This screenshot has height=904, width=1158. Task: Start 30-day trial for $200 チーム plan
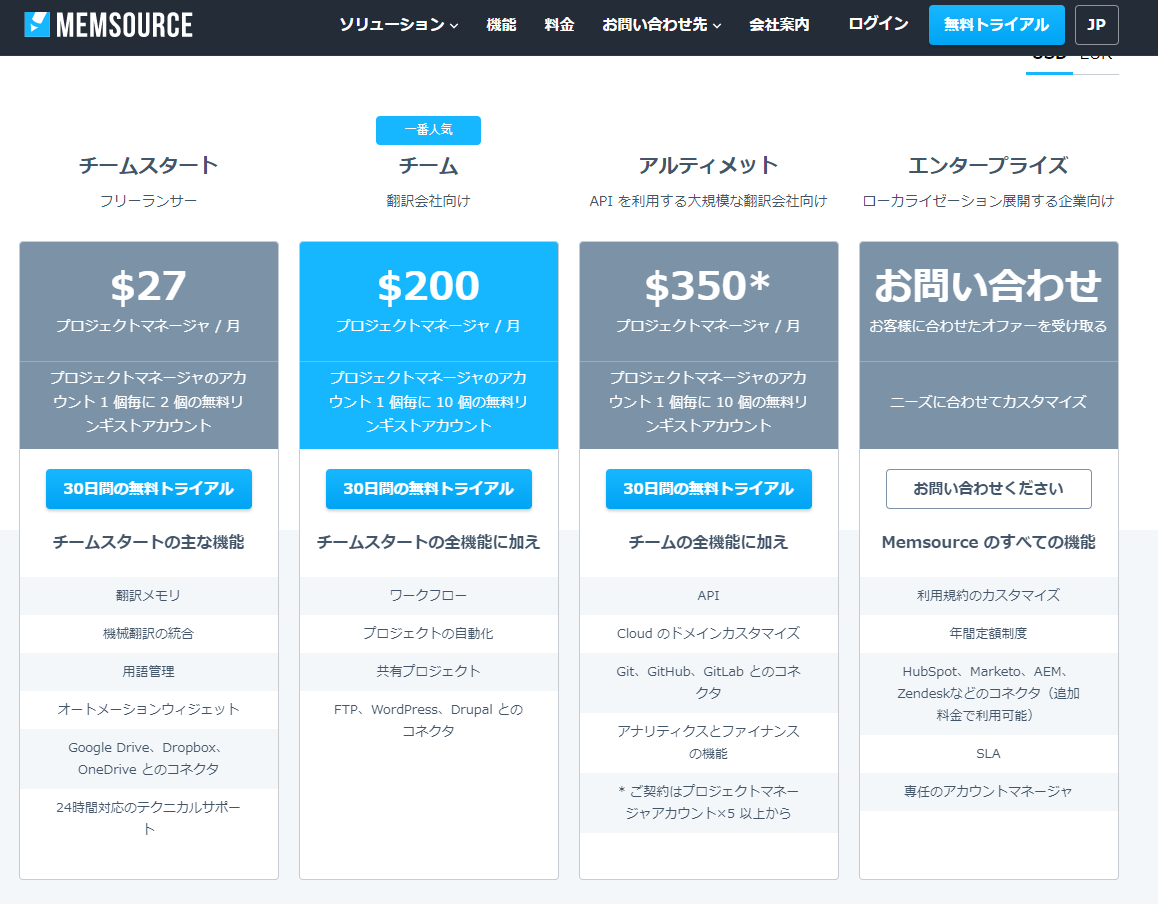click(x=428, y=489)
